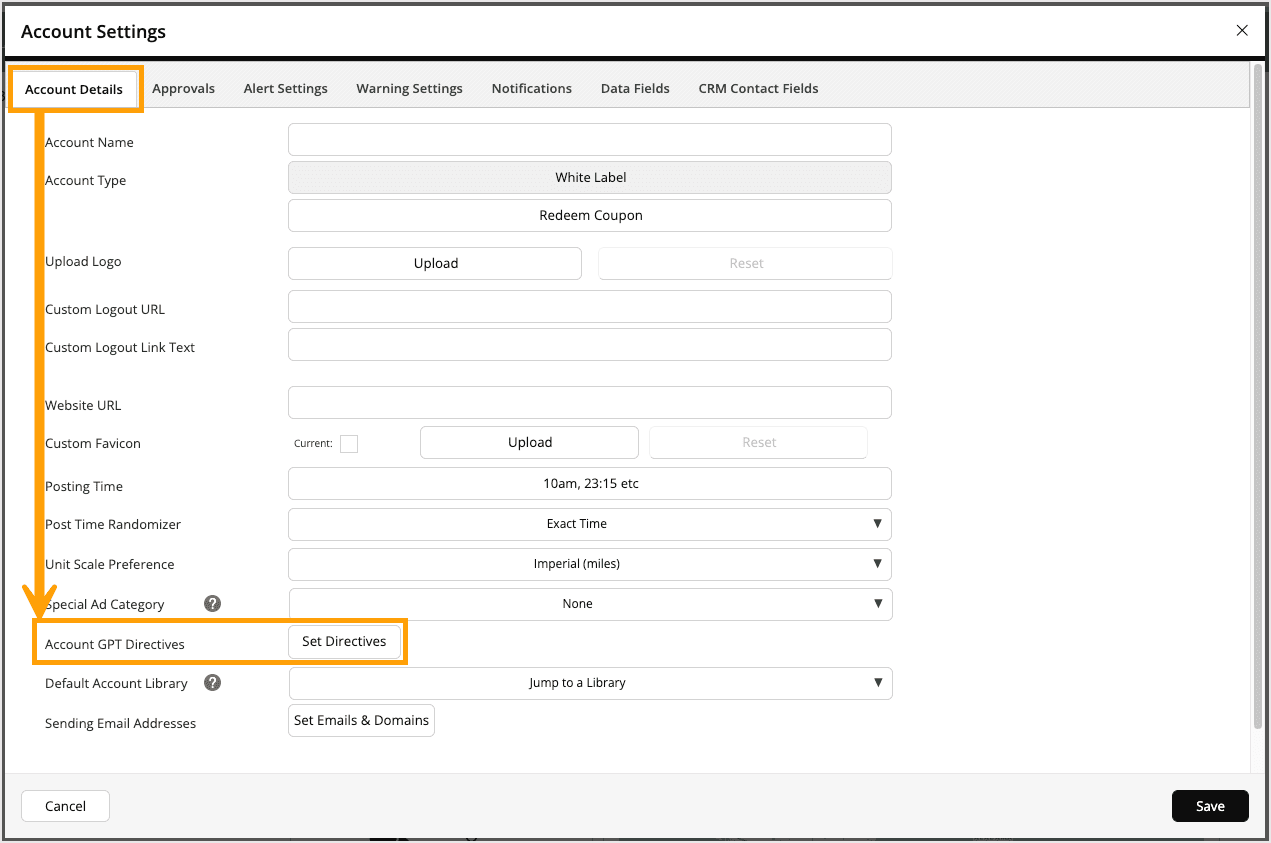Click Set Emails & Domains button
Screen dimensions: 1271x843
point(361,721)
